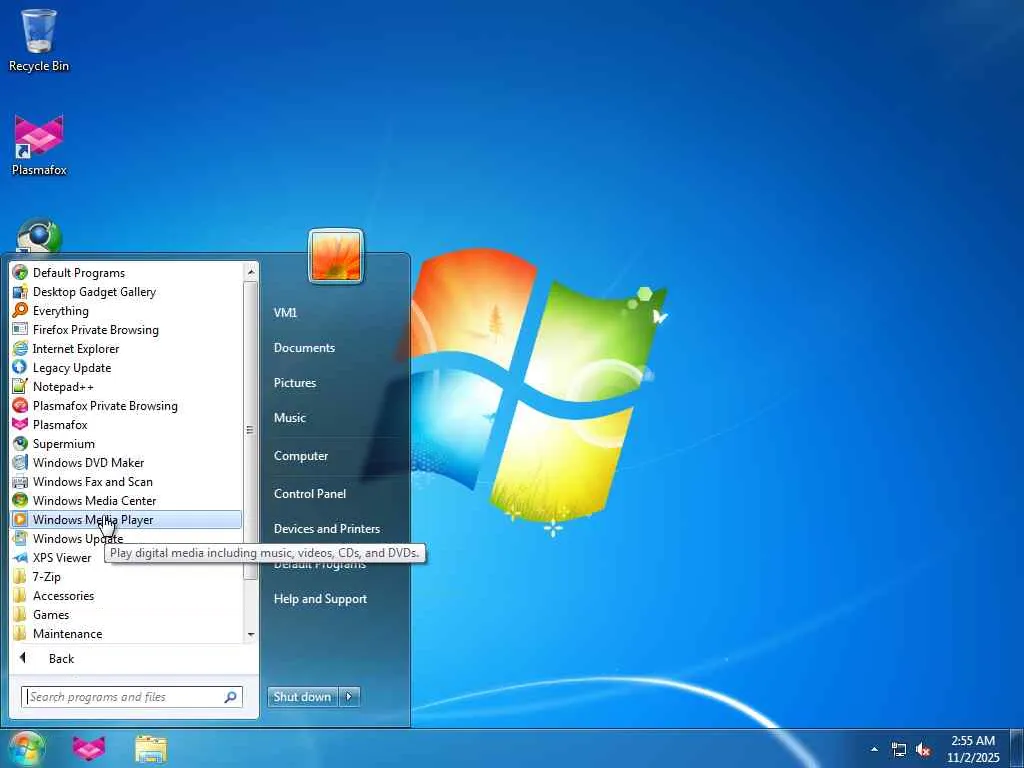Open Windows Media Player icon
The height and width of the screenshot is (768, 1024).
click(20, 519)
